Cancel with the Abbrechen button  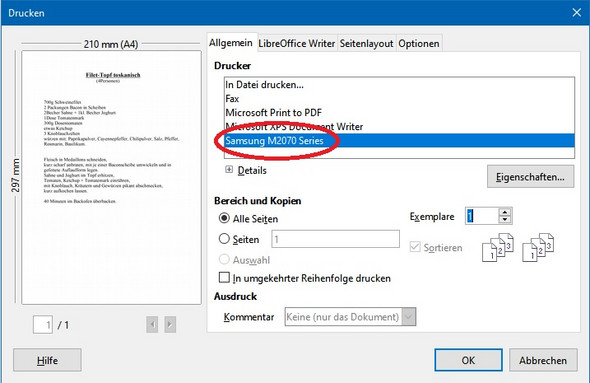(x=543, y=360)
